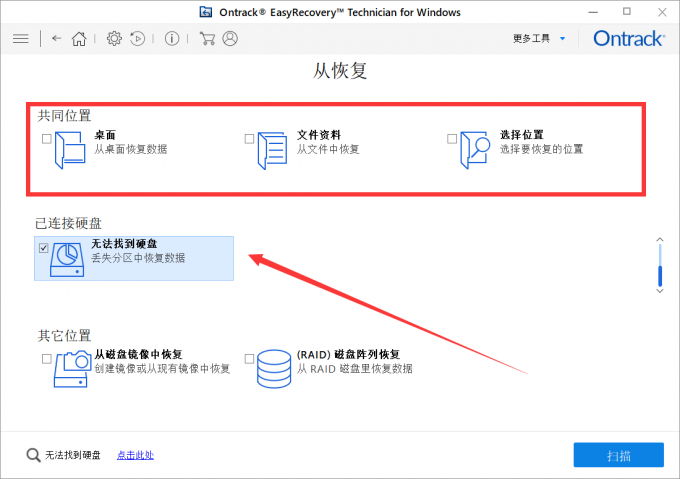Go back with the left arrow icon
This screenshot has height=479, width=680.
(56, 39)
